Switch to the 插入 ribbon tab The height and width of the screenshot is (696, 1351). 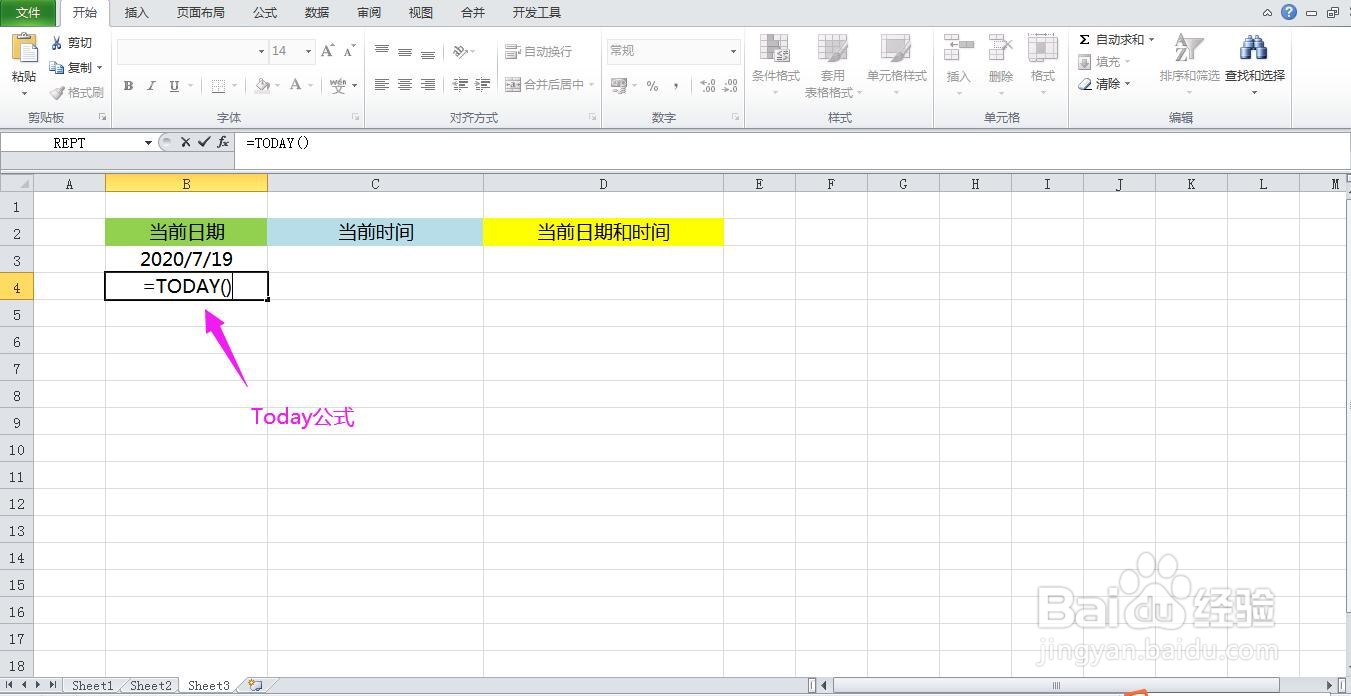pyautogui.click(x=136, y=13)
